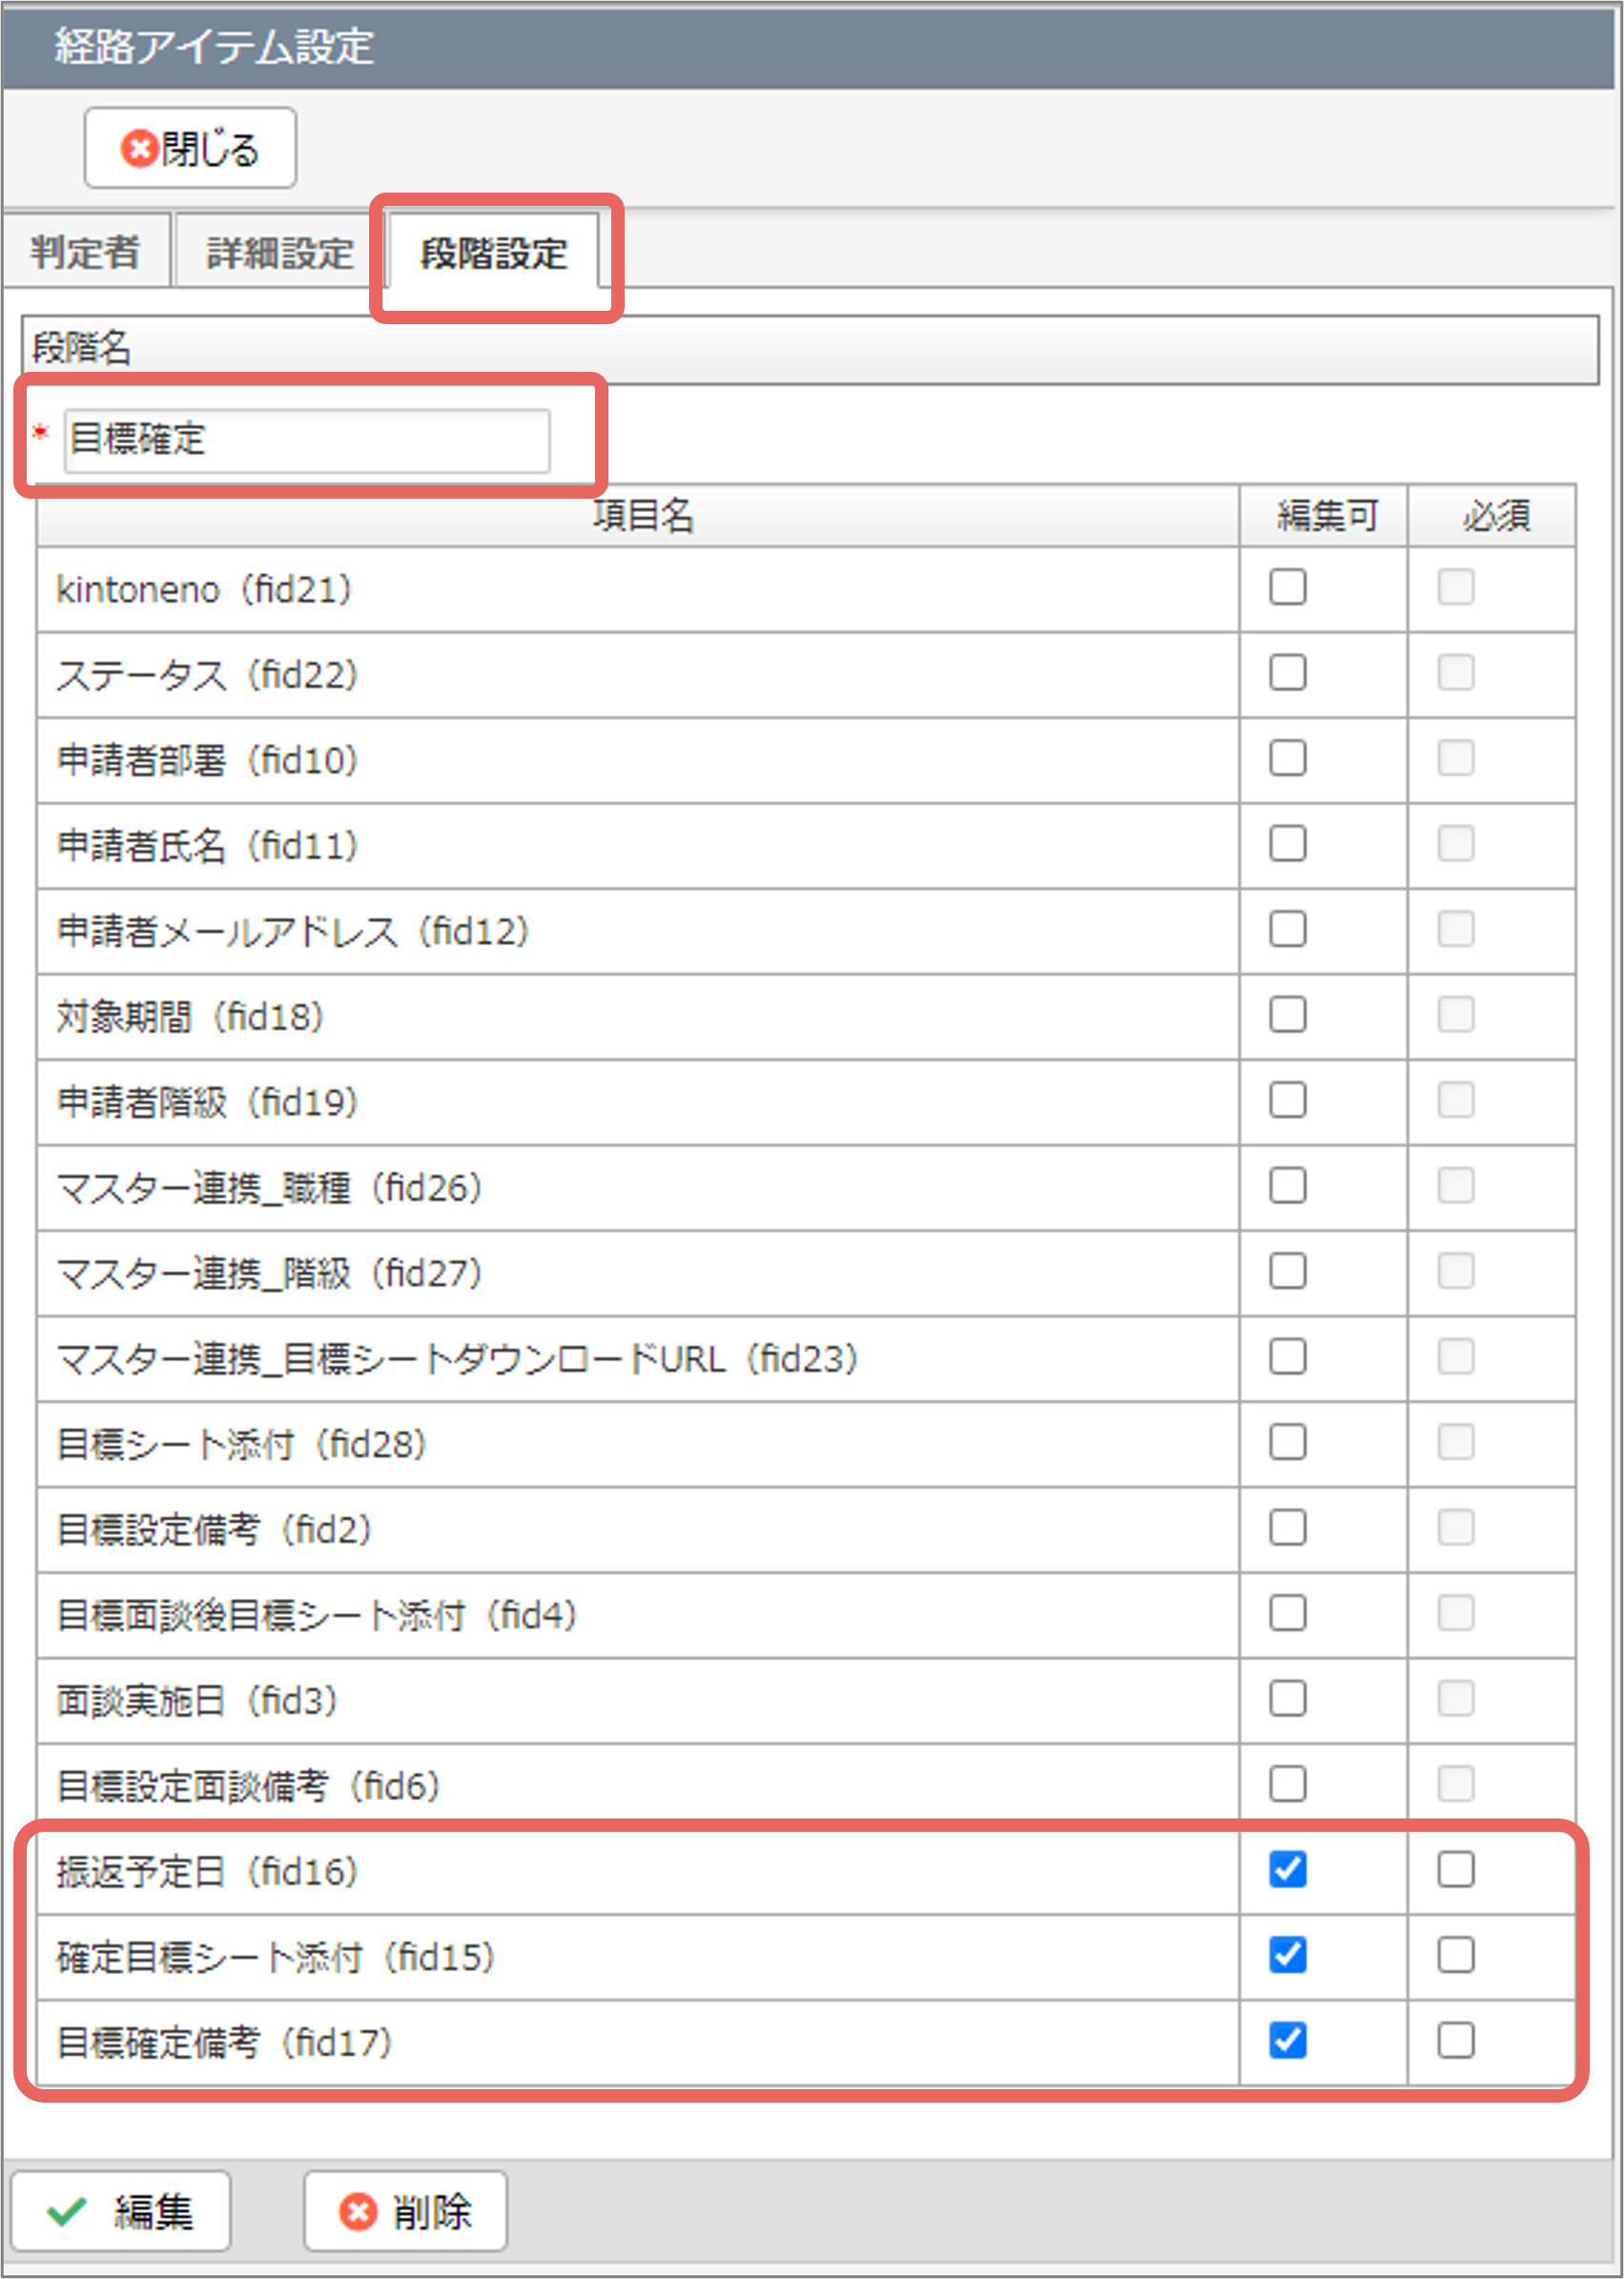
Task: Check 編集可 for ステータス (fid22)
Action: (x=1287, y=672)
